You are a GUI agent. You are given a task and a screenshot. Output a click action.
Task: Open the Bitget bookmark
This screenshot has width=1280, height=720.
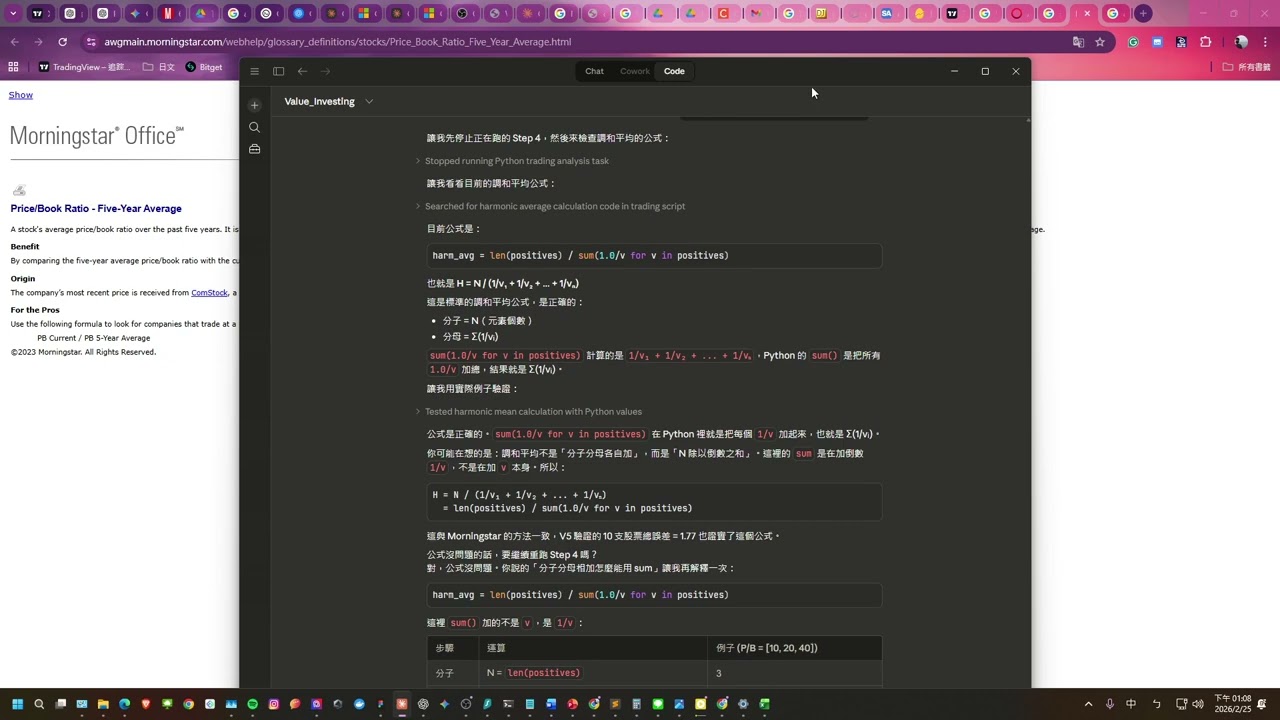click(x=204, y=67)
